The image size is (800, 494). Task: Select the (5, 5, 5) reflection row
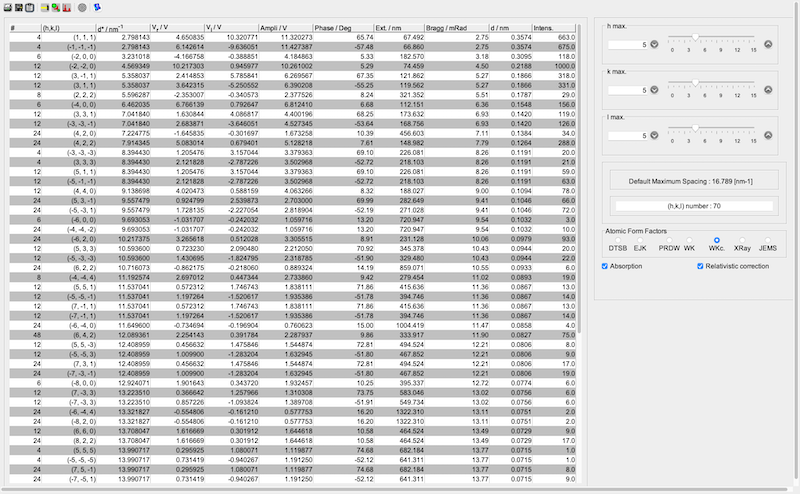[x=292, y=450]
